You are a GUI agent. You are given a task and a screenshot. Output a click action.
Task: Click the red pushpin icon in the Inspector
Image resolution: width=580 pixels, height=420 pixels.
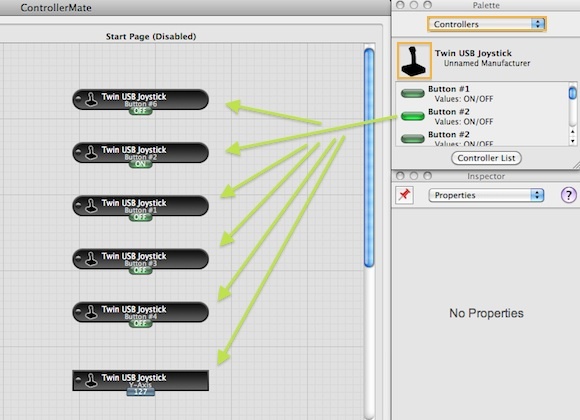click(x=404, y=195)
